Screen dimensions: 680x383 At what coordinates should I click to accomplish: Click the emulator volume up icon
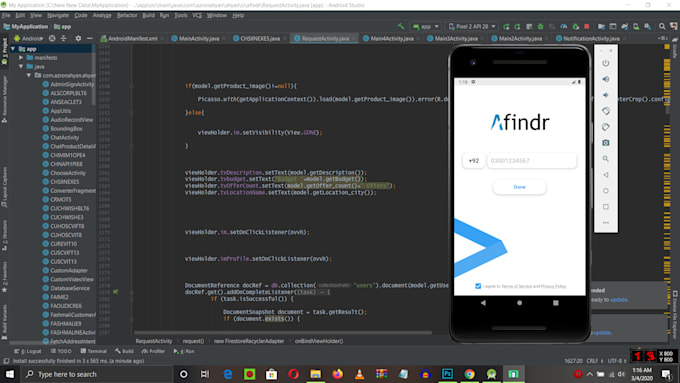coord(605,79)
